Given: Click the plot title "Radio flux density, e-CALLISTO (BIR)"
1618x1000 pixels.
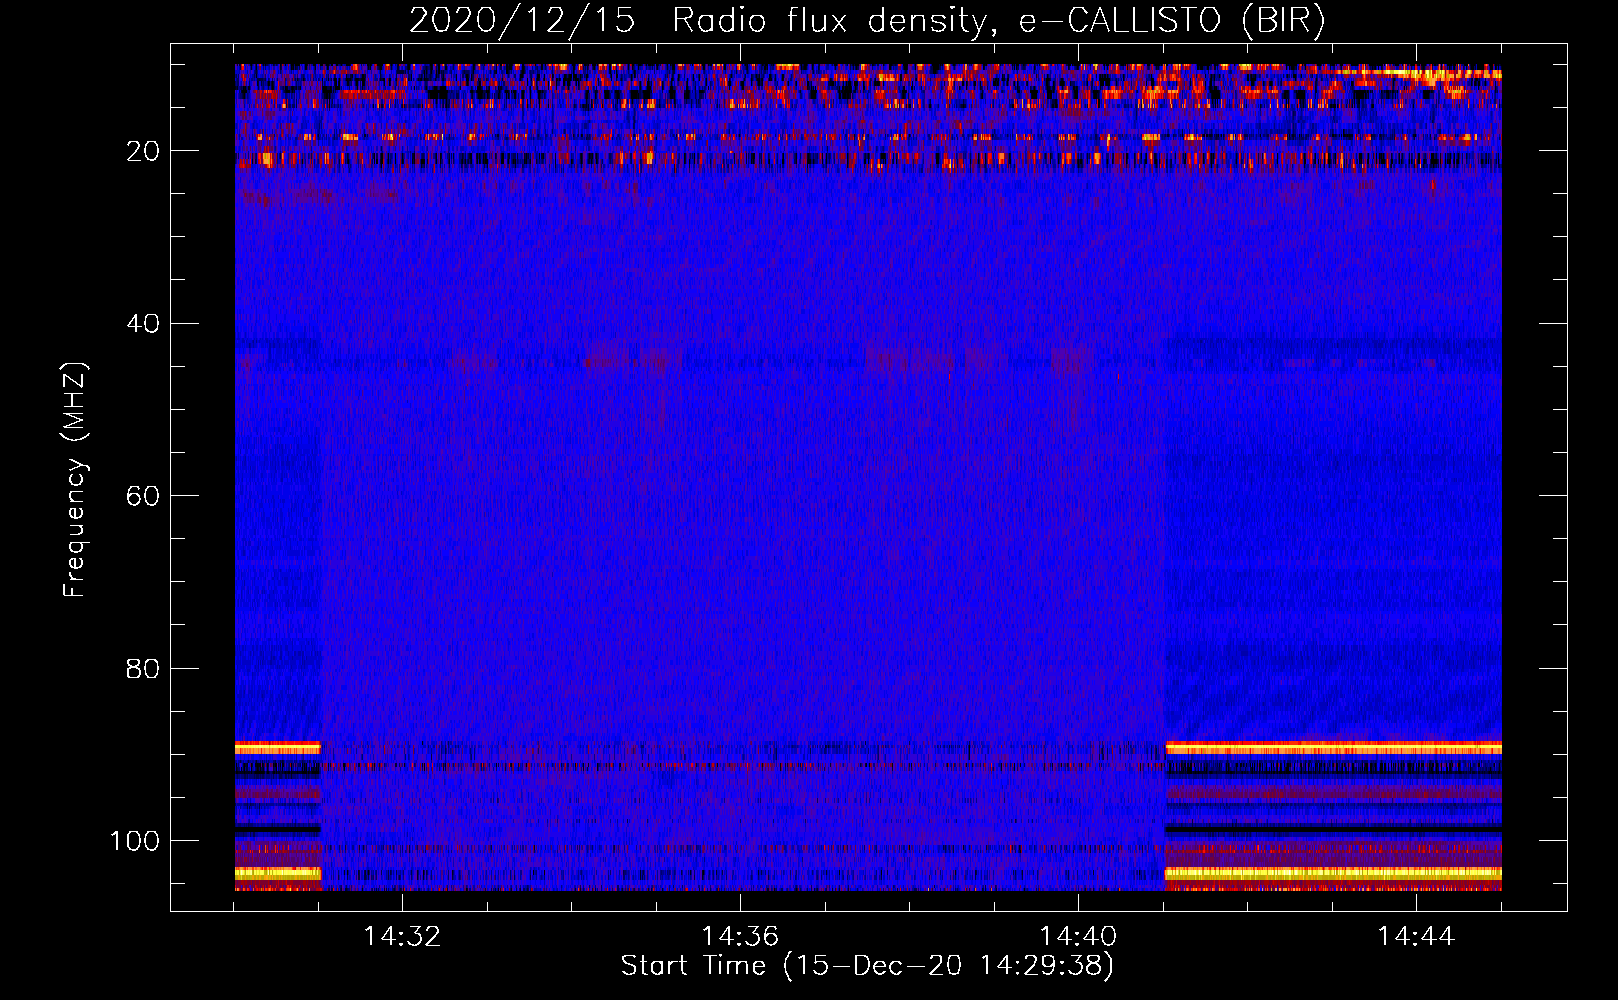Looking at the screenshot, I should (998, 21).
